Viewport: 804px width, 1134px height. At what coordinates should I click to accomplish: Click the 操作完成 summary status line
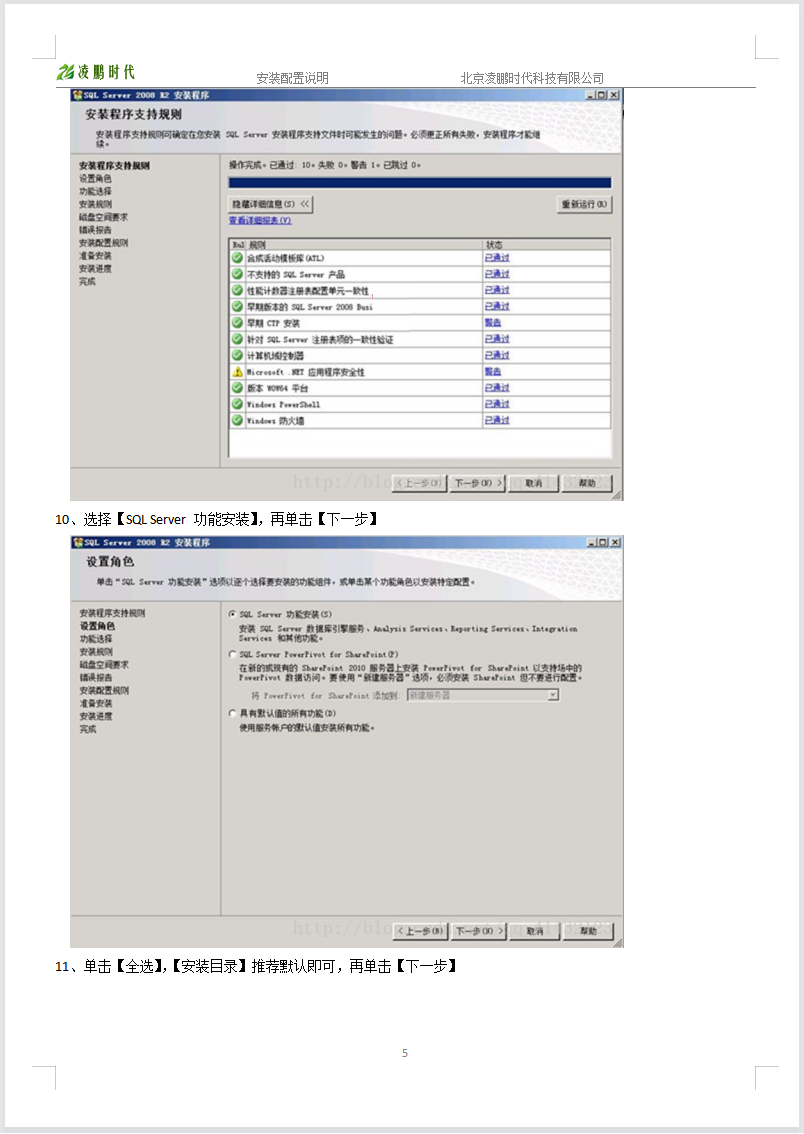coord(325,165)
